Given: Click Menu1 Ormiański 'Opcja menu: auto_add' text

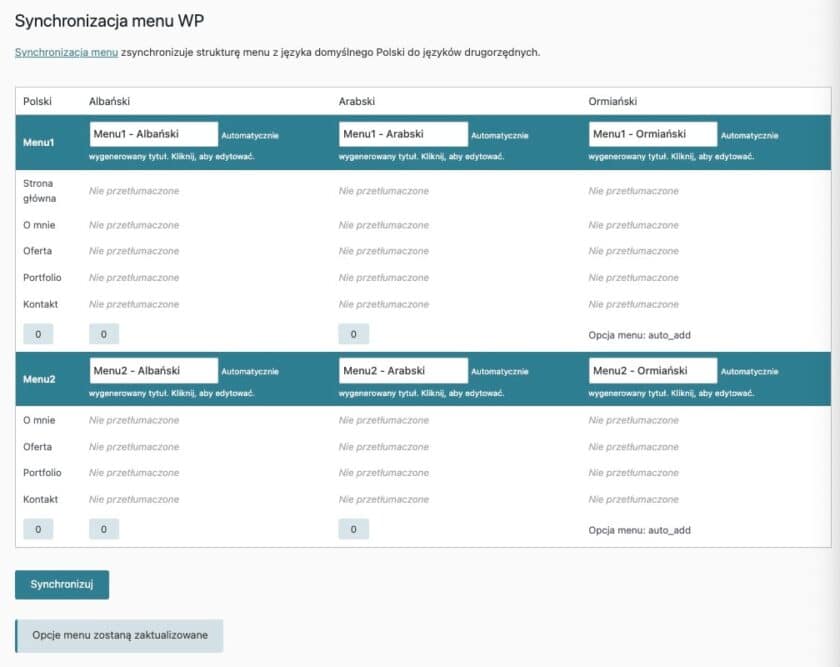Looking at the screenshot, I should (x=639, y=335).
